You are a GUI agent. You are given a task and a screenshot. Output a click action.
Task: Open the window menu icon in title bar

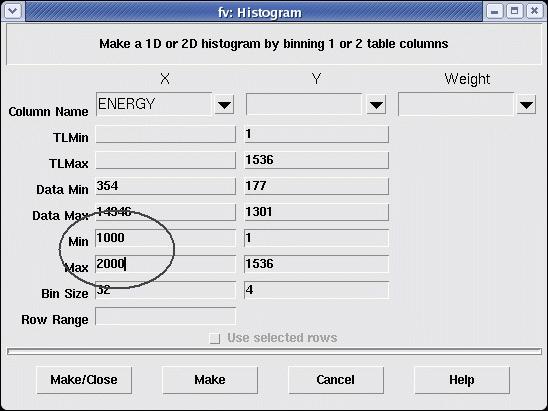pyautogui.click(x=13, y=12)
